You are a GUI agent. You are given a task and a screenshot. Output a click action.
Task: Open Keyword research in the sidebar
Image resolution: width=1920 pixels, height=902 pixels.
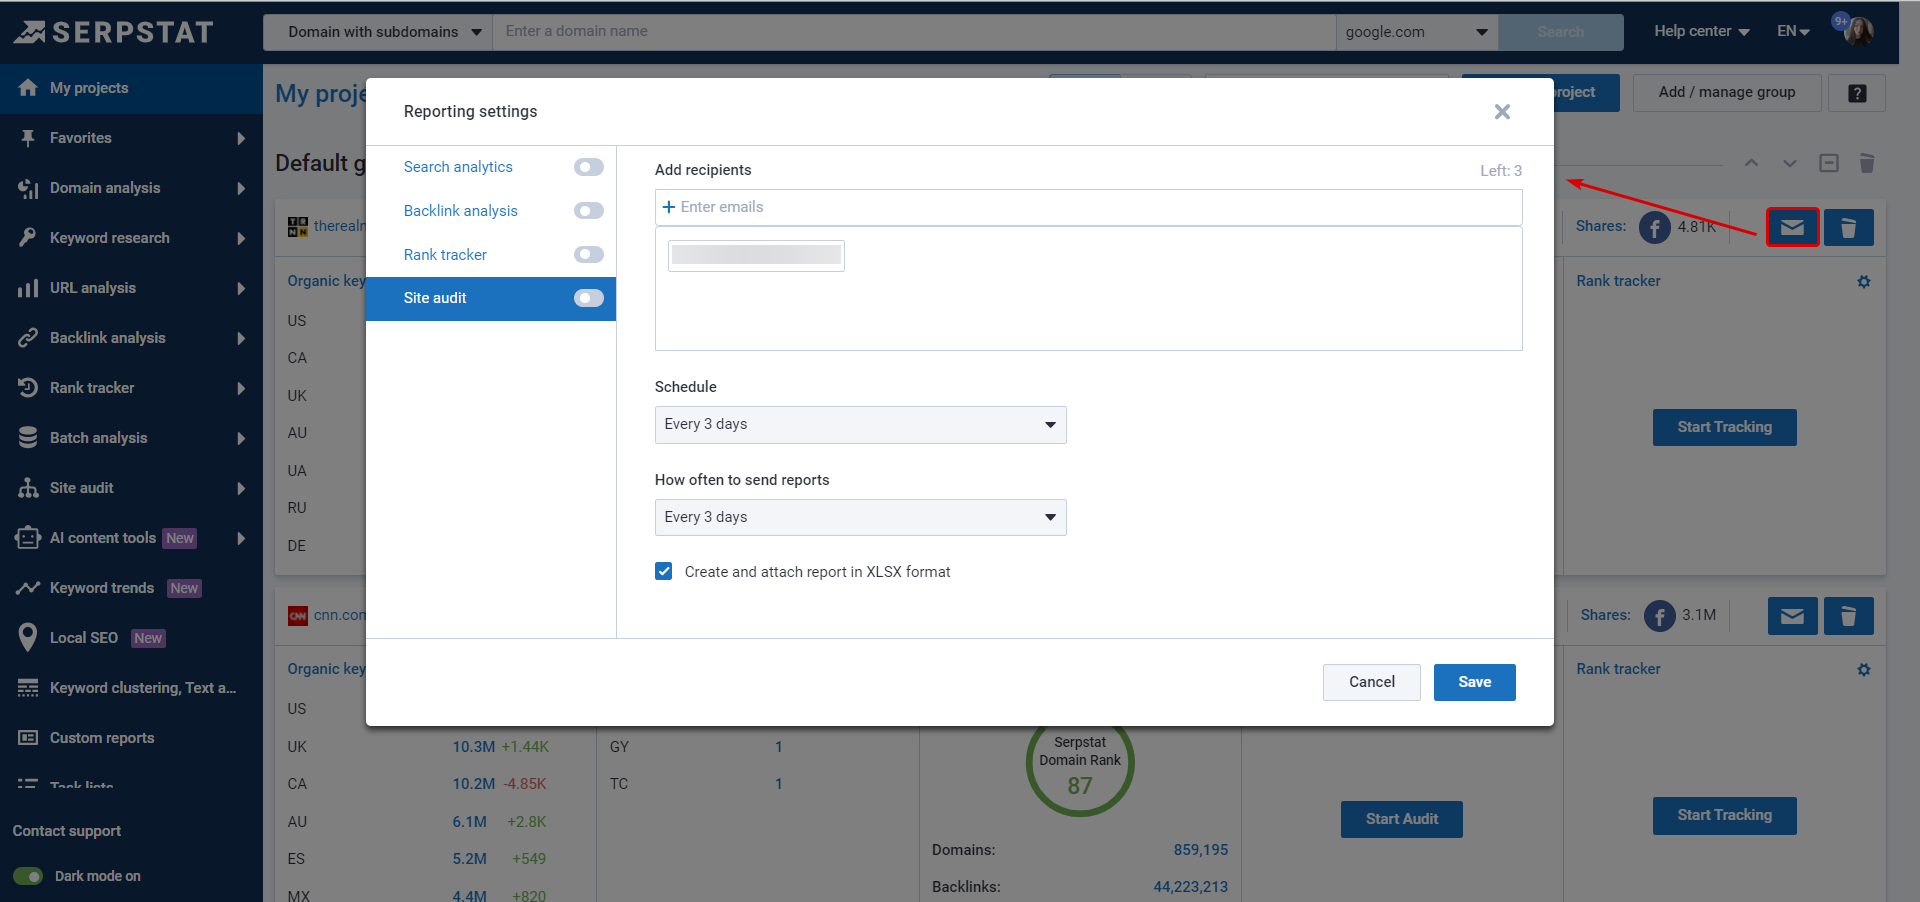click(x=110, y=238)
